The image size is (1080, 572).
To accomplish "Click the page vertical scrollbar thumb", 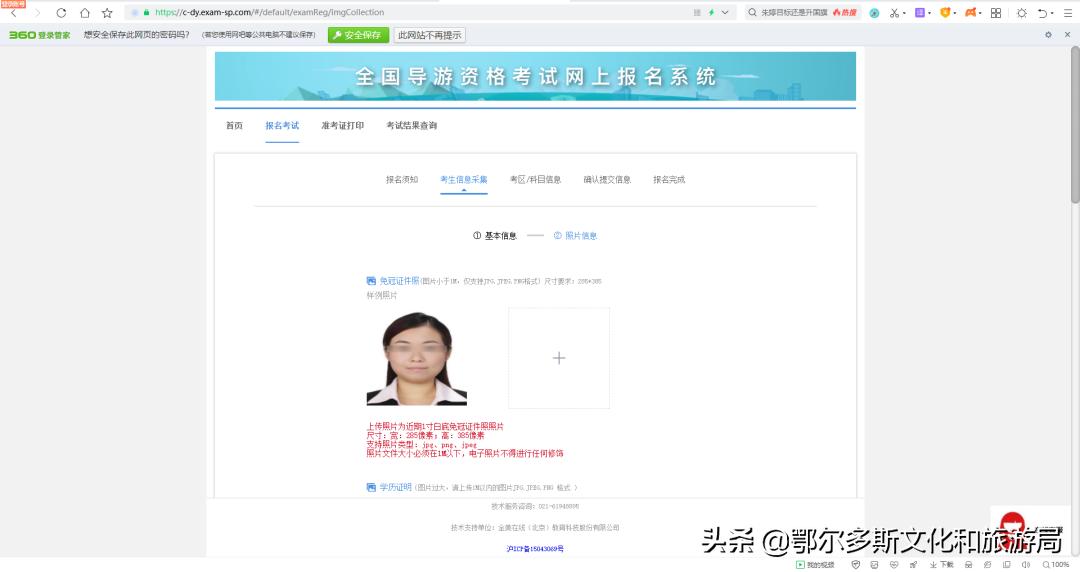I will tap(1074, 125).
